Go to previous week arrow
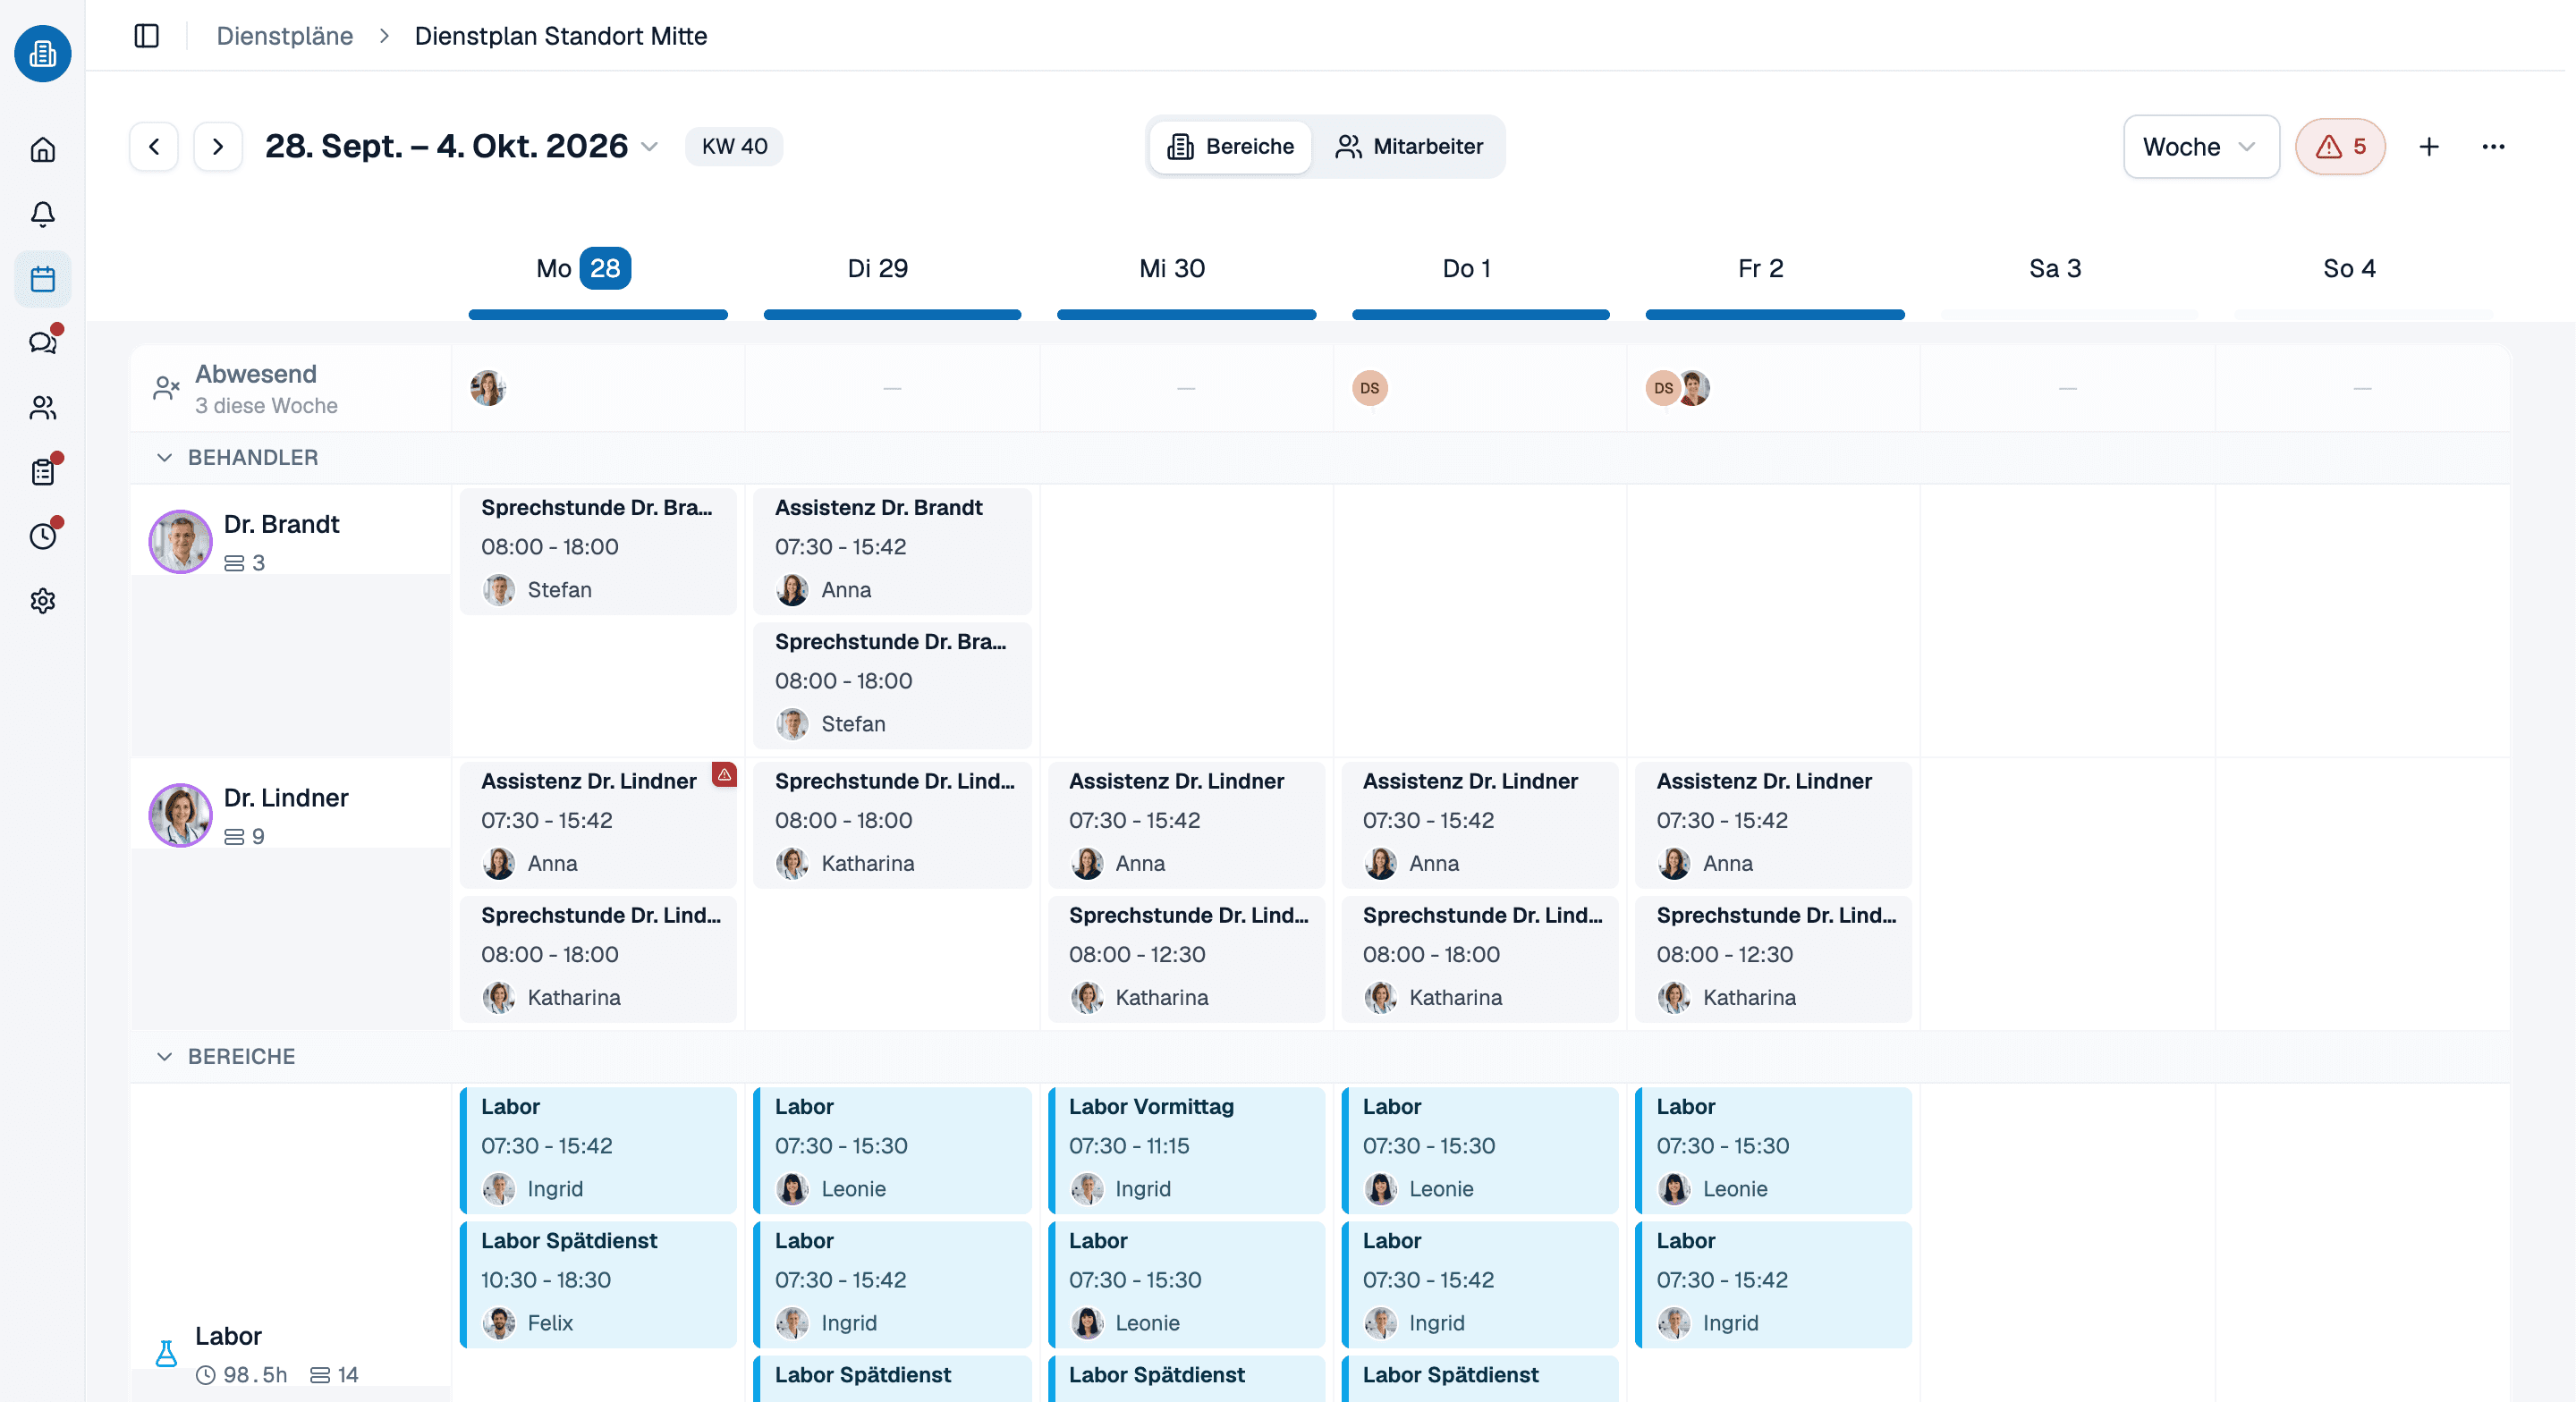This screenshot has width=2576, height=1402. (x=154, y=147)
